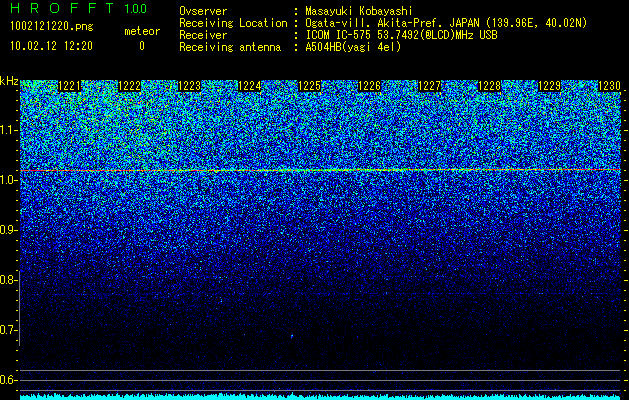Click the kHz axis unit label
This screenshot has width=629, height=400.
point(9,81)
